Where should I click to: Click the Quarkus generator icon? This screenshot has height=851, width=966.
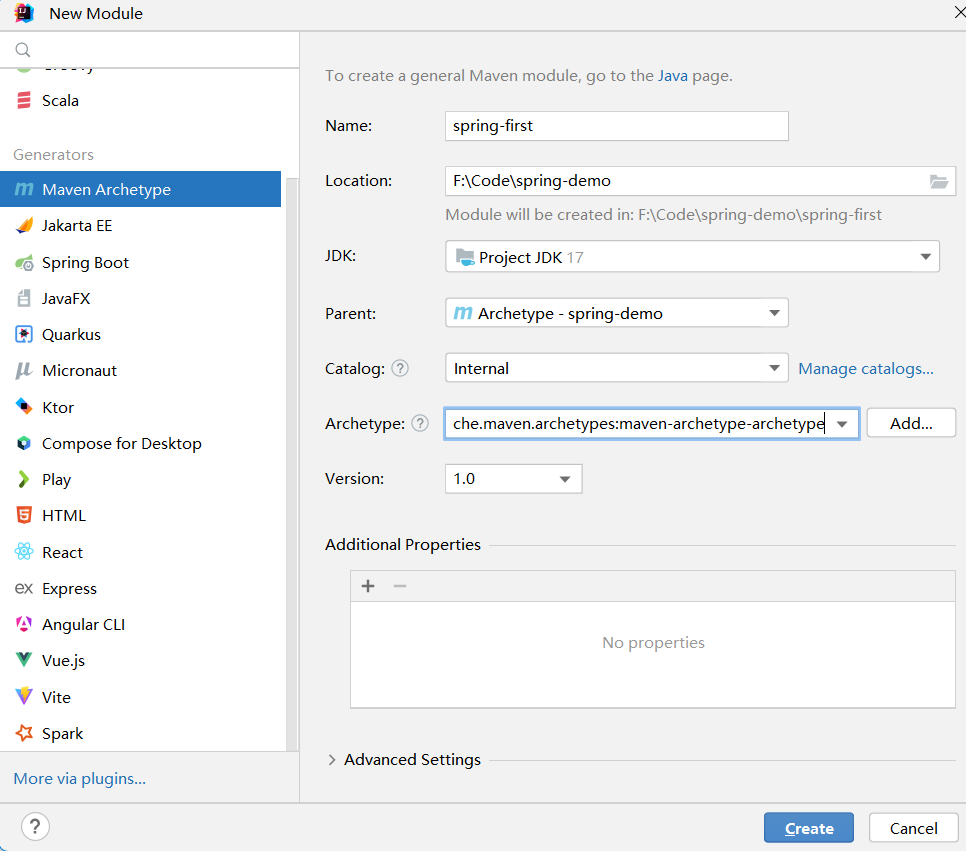tap(24, 335)
